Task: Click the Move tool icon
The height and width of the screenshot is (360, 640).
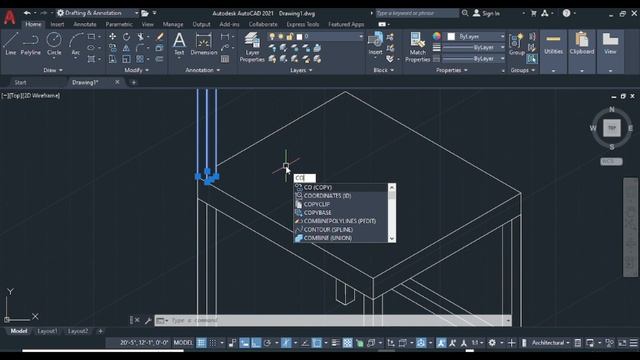Action: [112, 37]
